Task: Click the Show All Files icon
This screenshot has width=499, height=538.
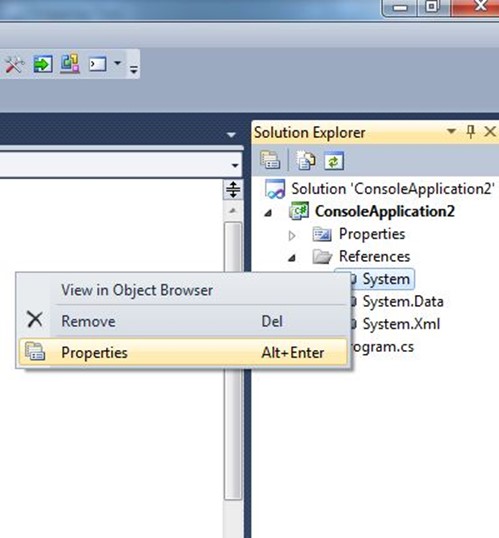Action: [305, 160]
